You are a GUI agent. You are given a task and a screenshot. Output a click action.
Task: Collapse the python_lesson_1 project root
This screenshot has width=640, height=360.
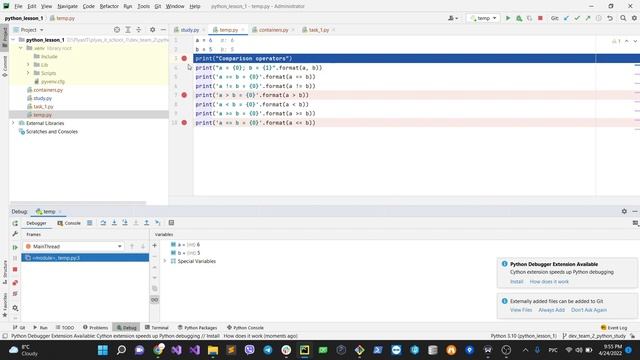click(x=13, y=40)
